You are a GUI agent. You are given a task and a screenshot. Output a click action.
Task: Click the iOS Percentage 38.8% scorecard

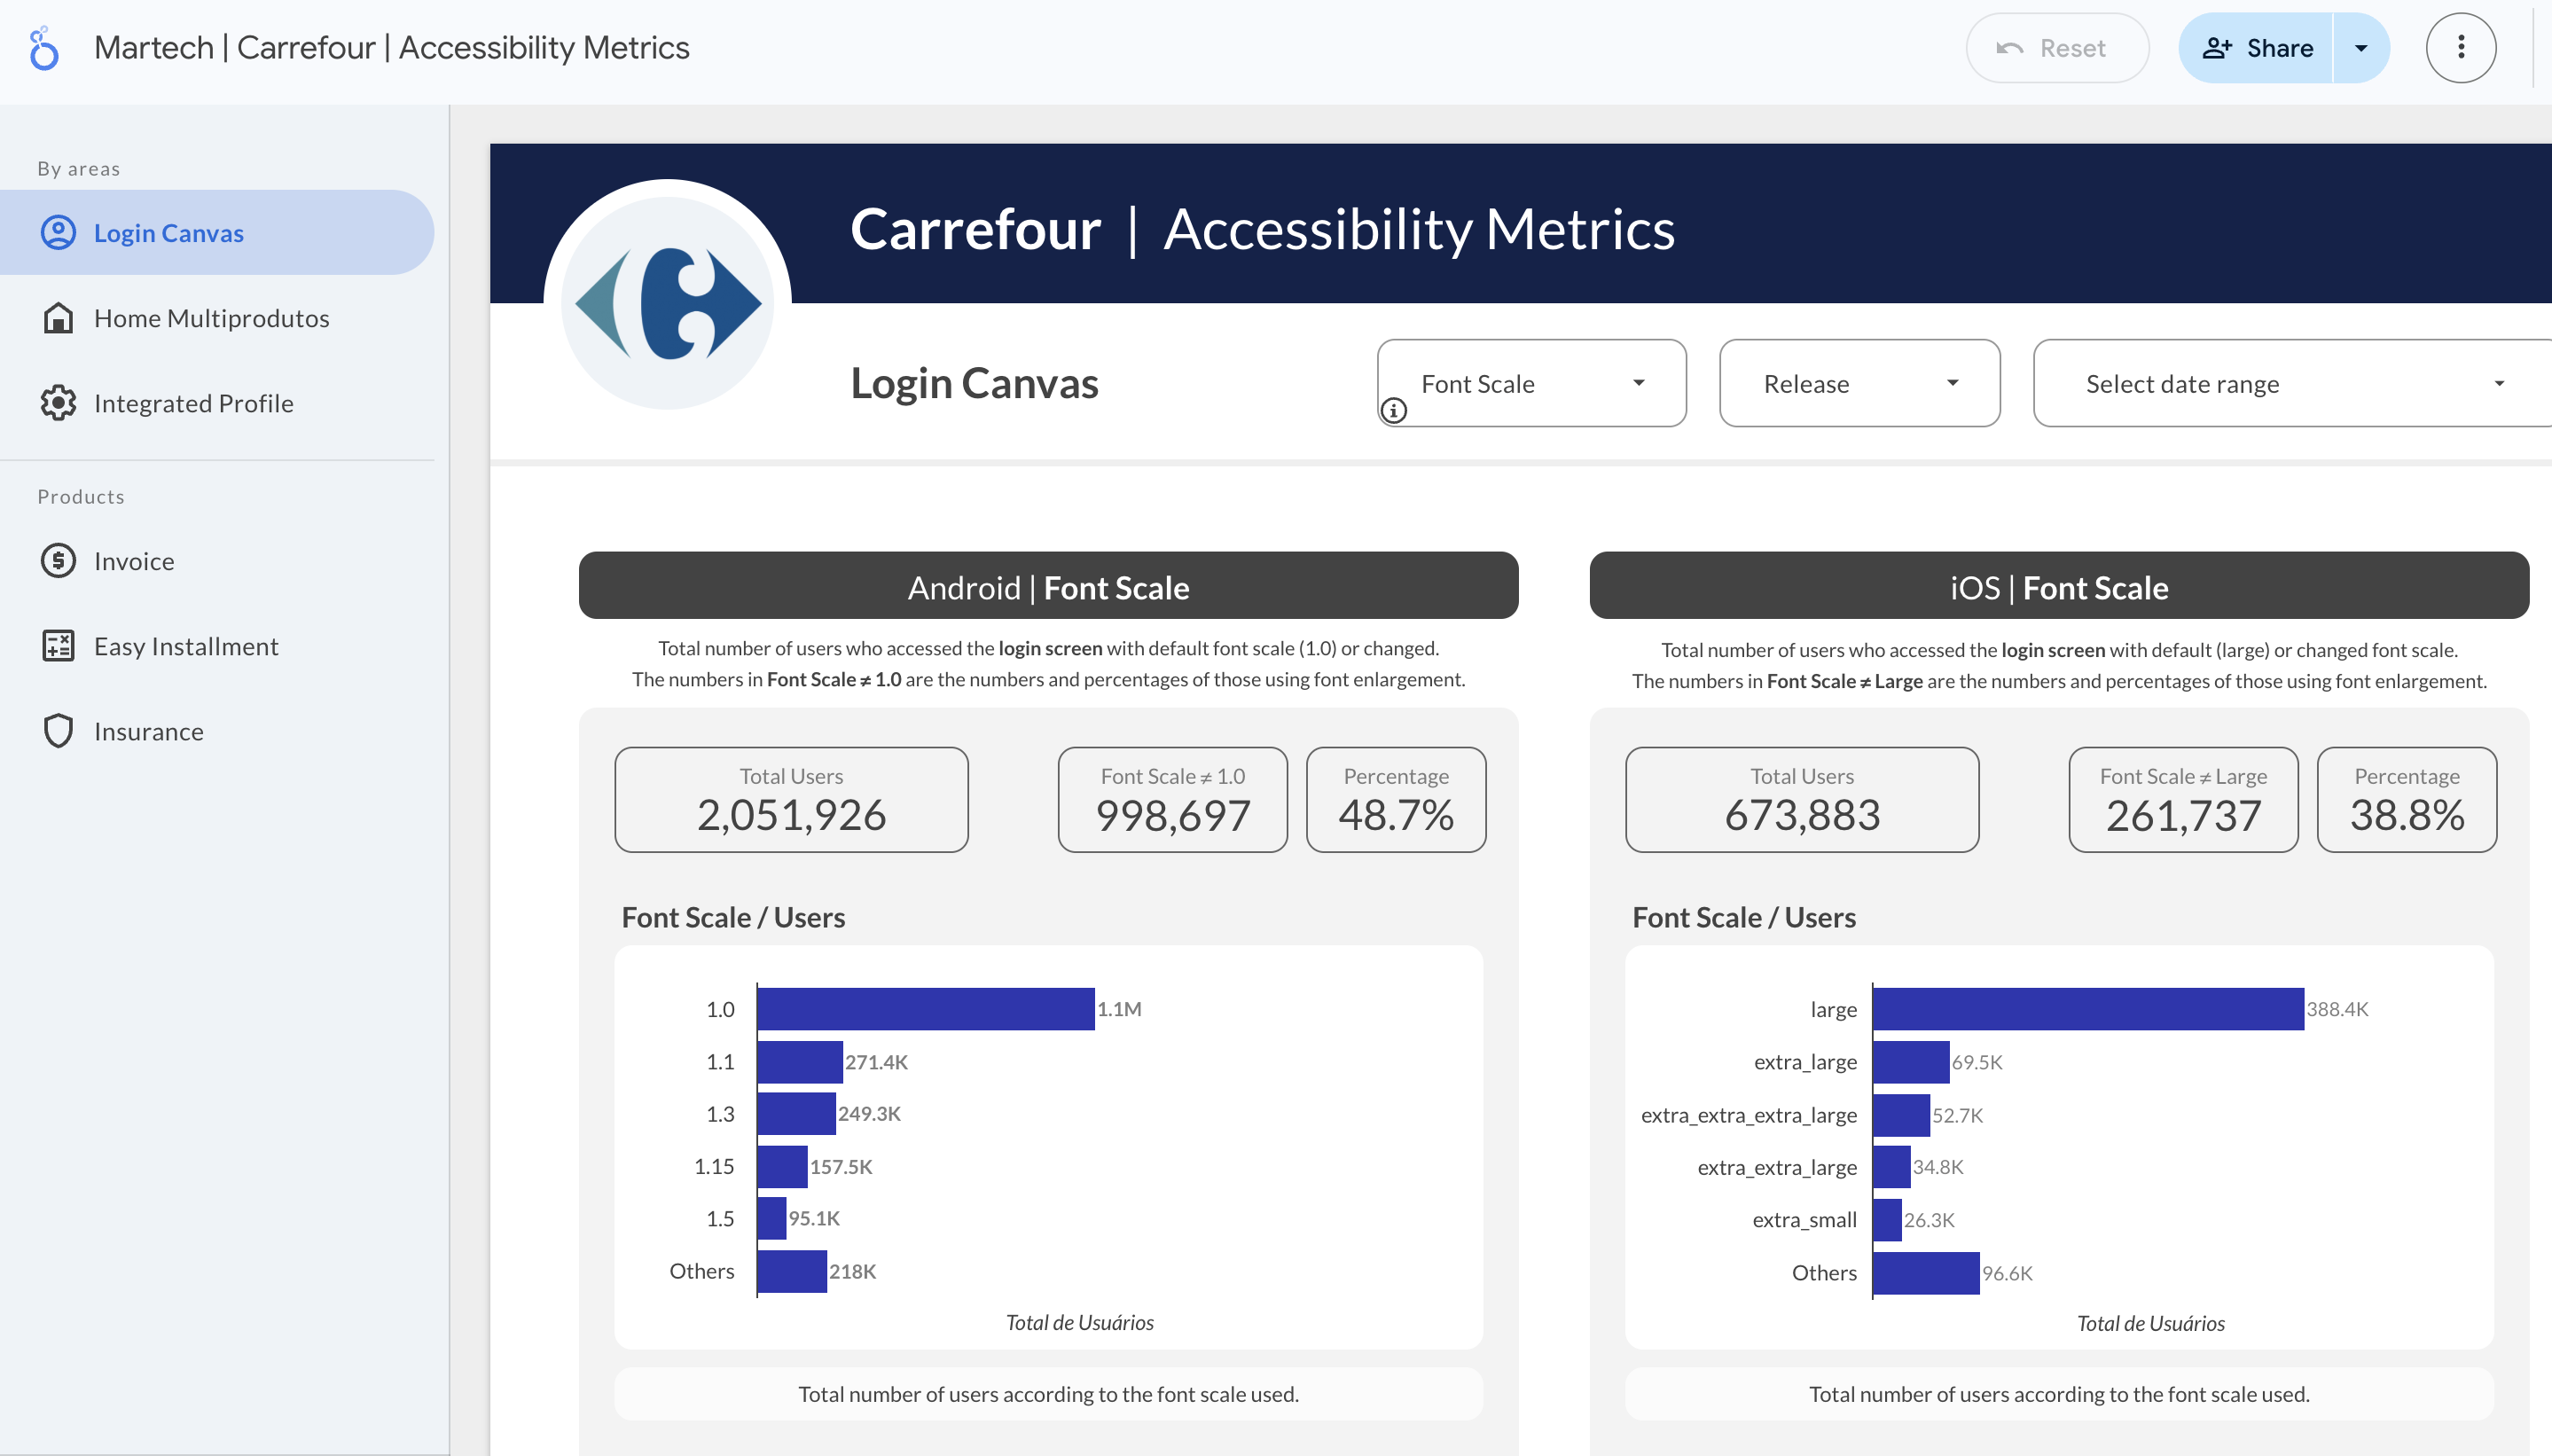coord(2406,799)
